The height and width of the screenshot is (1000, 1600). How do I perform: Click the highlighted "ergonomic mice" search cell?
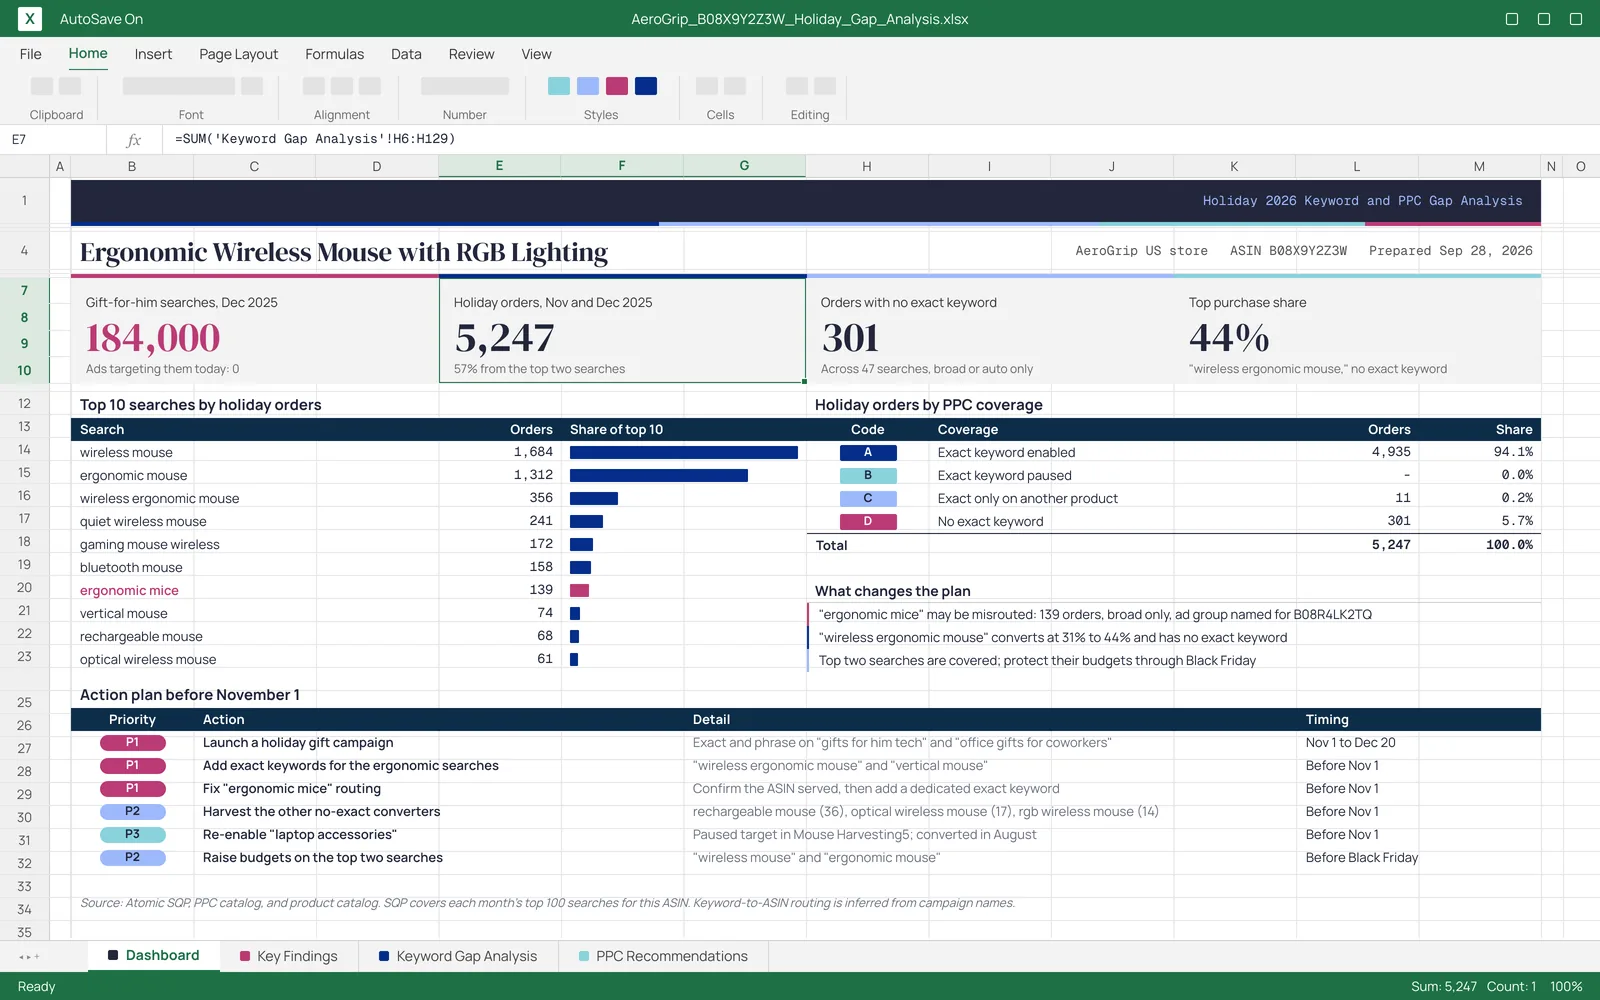129,591
